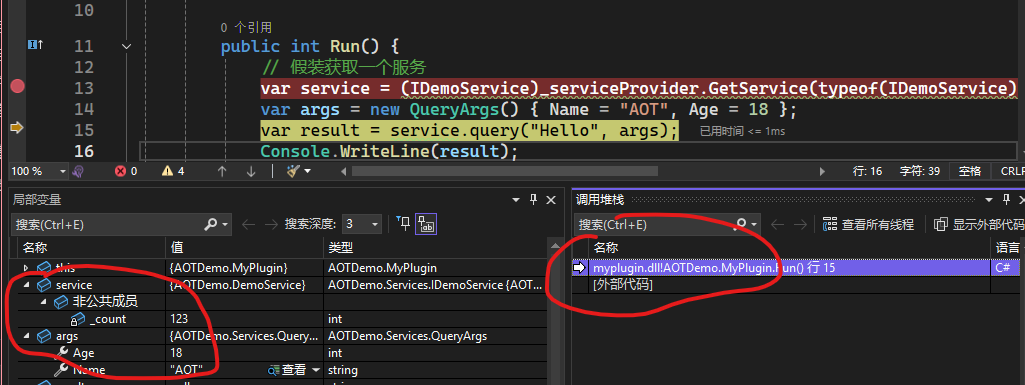Image resolution: width=1025 pixels, height=385 pixels.
Task: Go to next issue with the down arrow
Action: (x=251, y=171)
